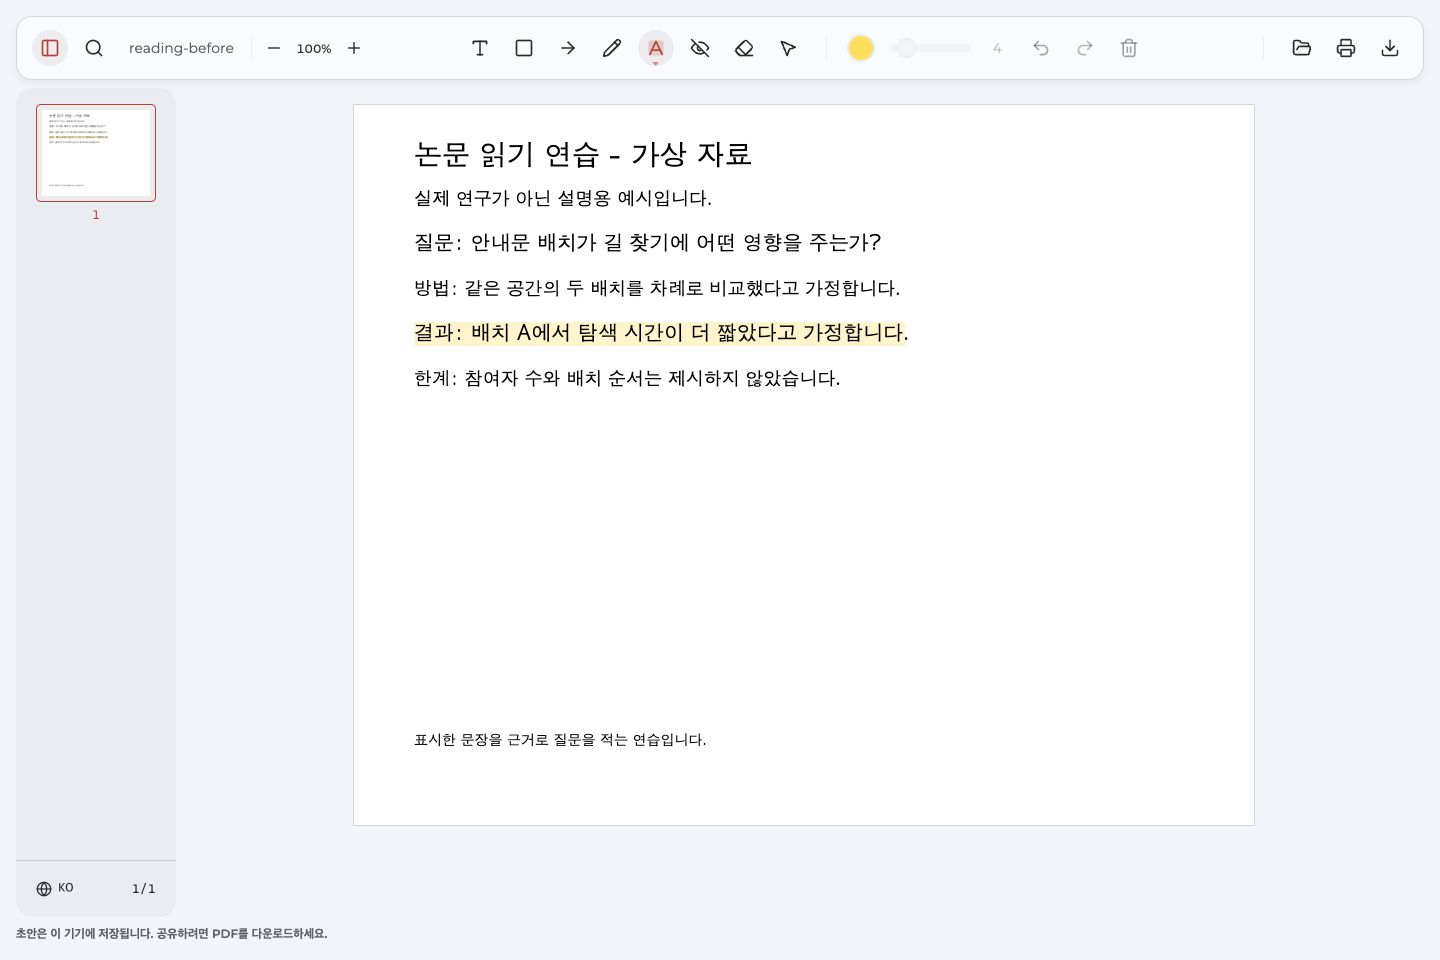Change language via the KO button
The image size is (1440, 960).
pos(55,888)
